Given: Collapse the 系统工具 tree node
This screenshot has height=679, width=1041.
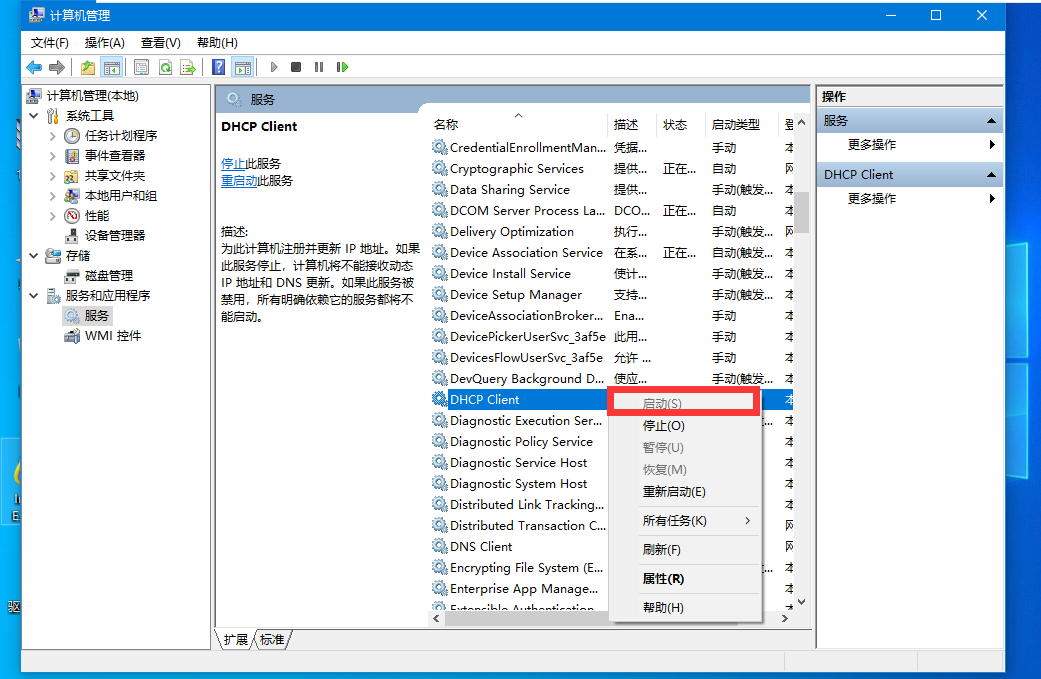Looking at the screenshot, I should (x=33, y=114).
